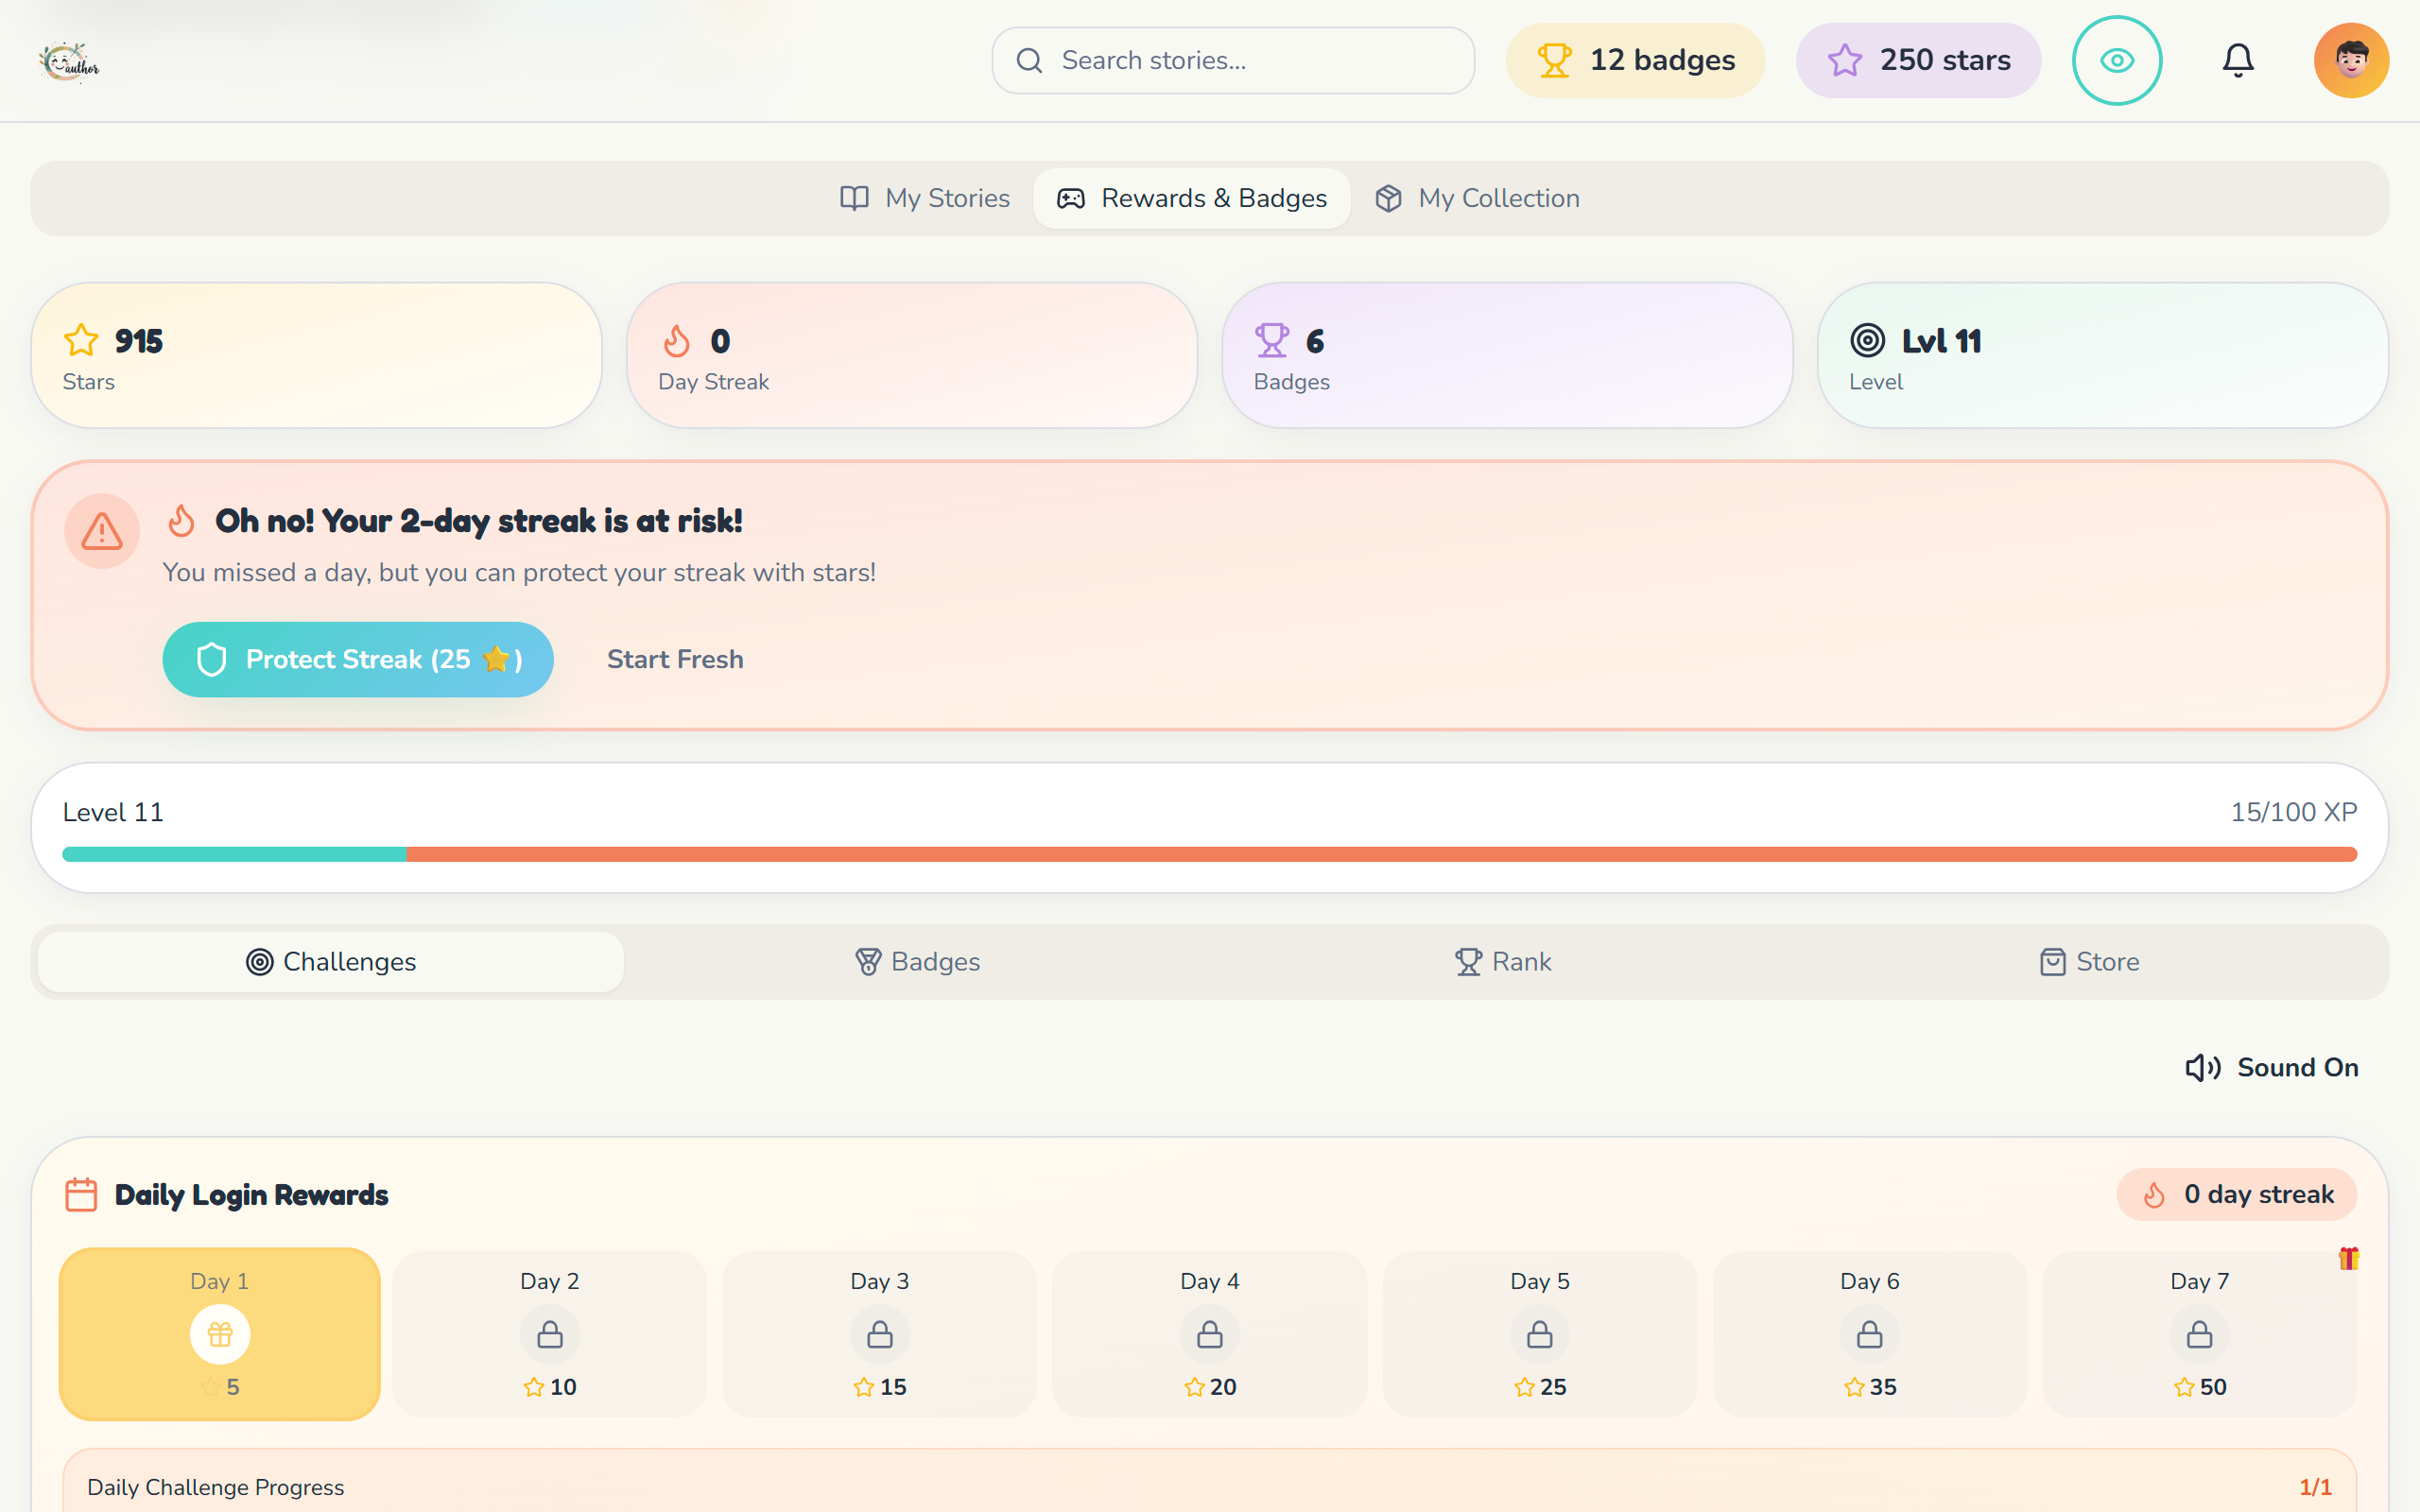Switch to the Badges sub-tab
The width and height of the screenshot is (2420, 1512).
pos(918,962)
